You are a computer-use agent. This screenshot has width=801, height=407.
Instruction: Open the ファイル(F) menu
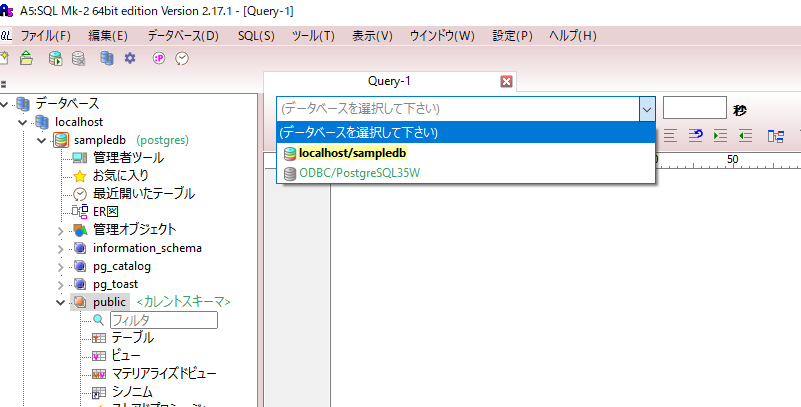45,36
